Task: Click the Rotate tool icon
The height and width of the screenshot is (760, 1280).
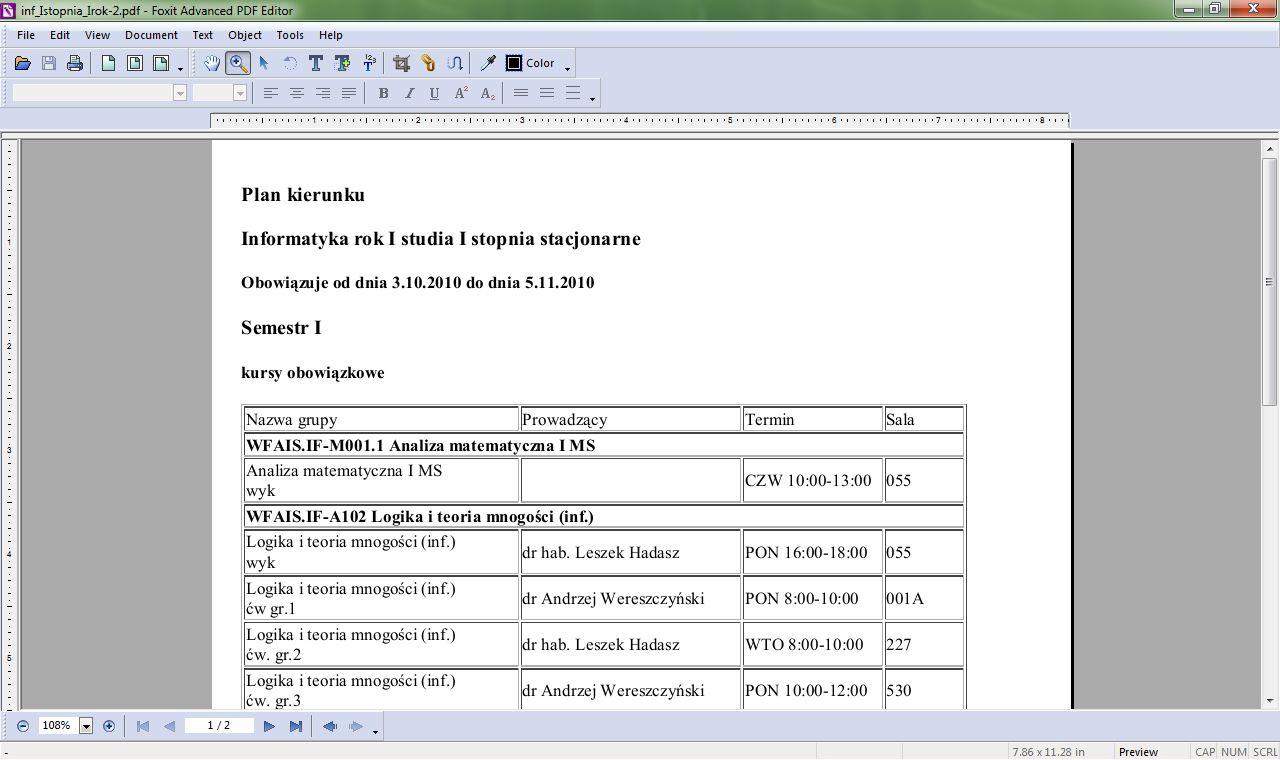Action: 290,63
